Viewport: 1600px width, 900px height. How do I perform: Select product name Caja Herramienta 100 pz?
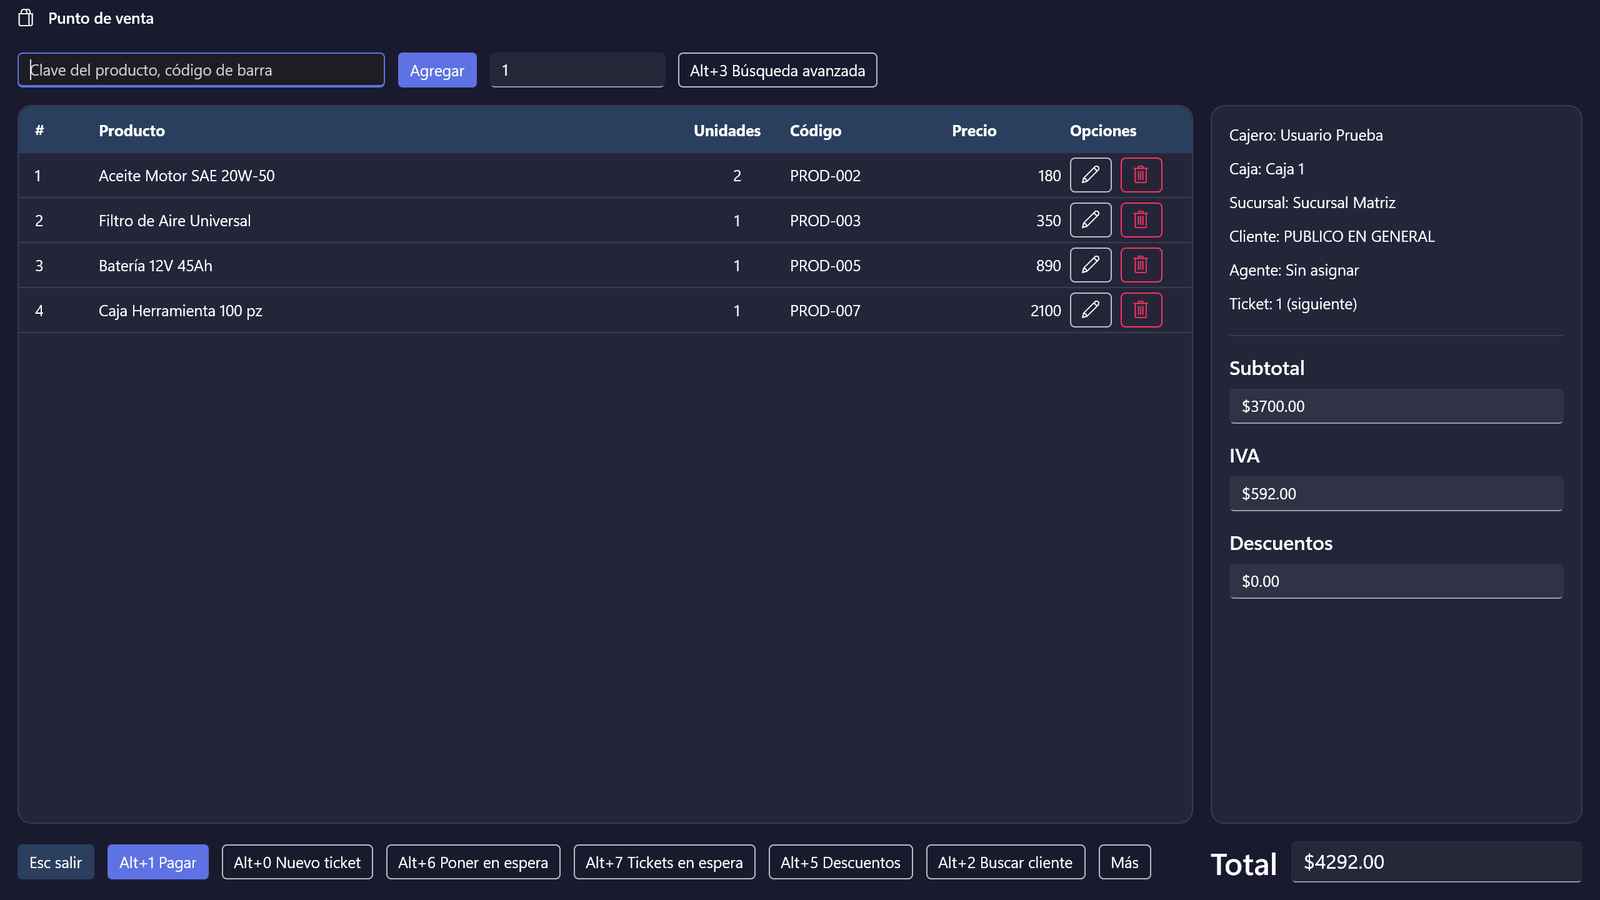click(x=180, y=311)
